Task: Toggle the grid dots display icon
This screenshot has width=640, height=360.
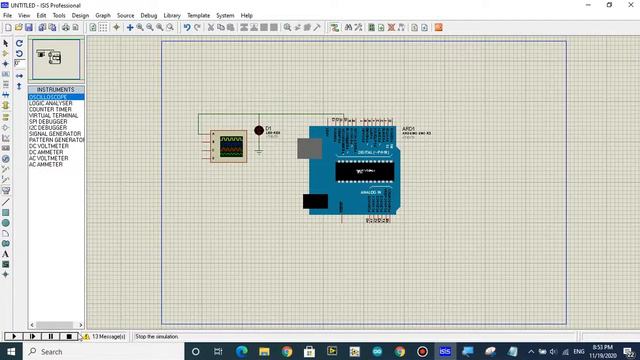Action: tap(103, 27)
